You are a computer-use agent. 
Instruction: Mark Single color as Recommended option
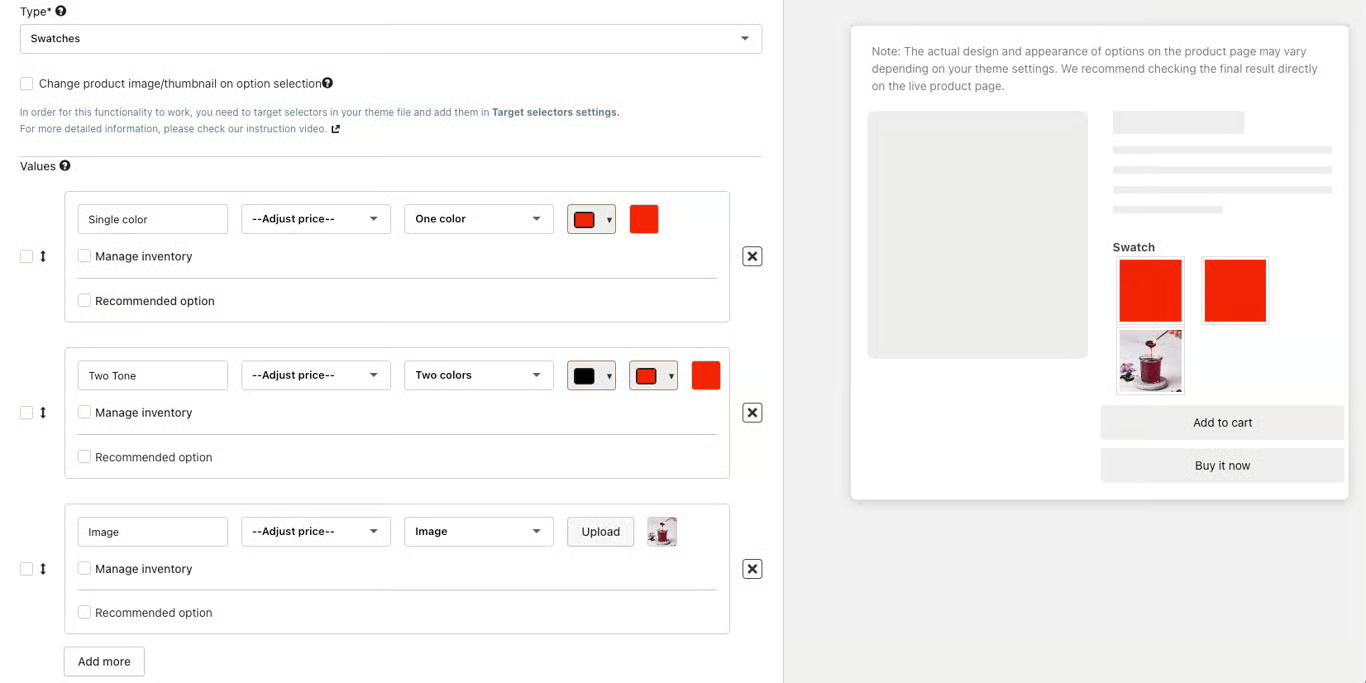[x=85, y=300]
